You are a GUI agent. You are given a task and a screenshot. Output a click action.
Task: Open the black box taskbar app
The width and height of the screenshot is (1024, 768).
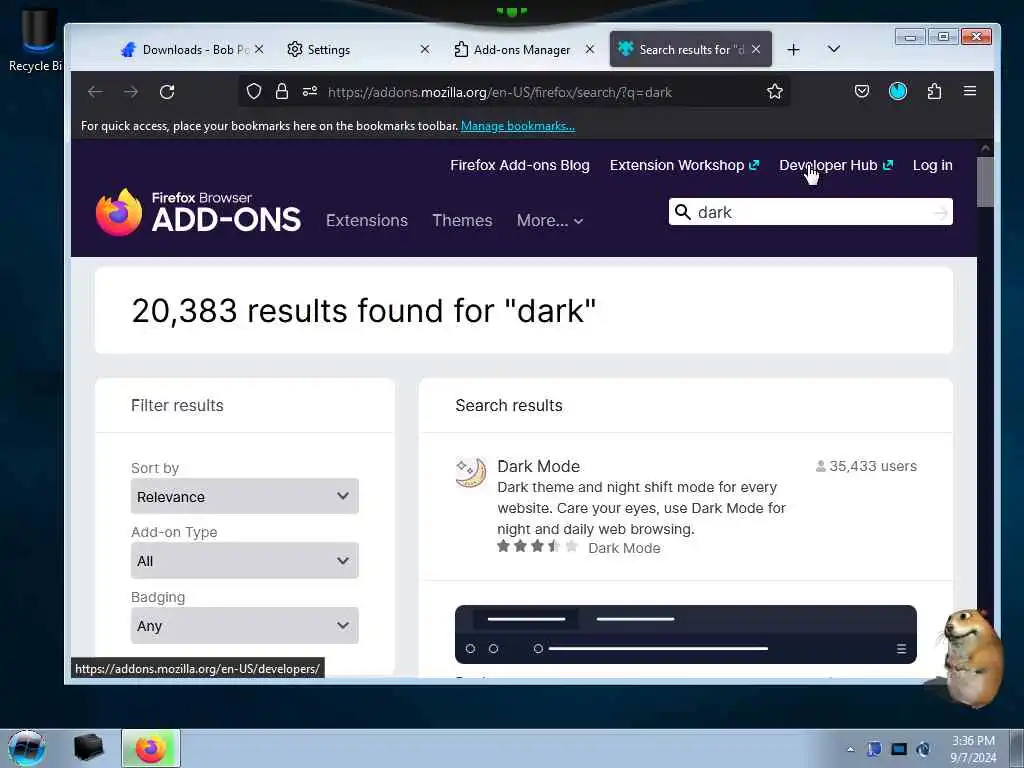(x=88, y=748)
